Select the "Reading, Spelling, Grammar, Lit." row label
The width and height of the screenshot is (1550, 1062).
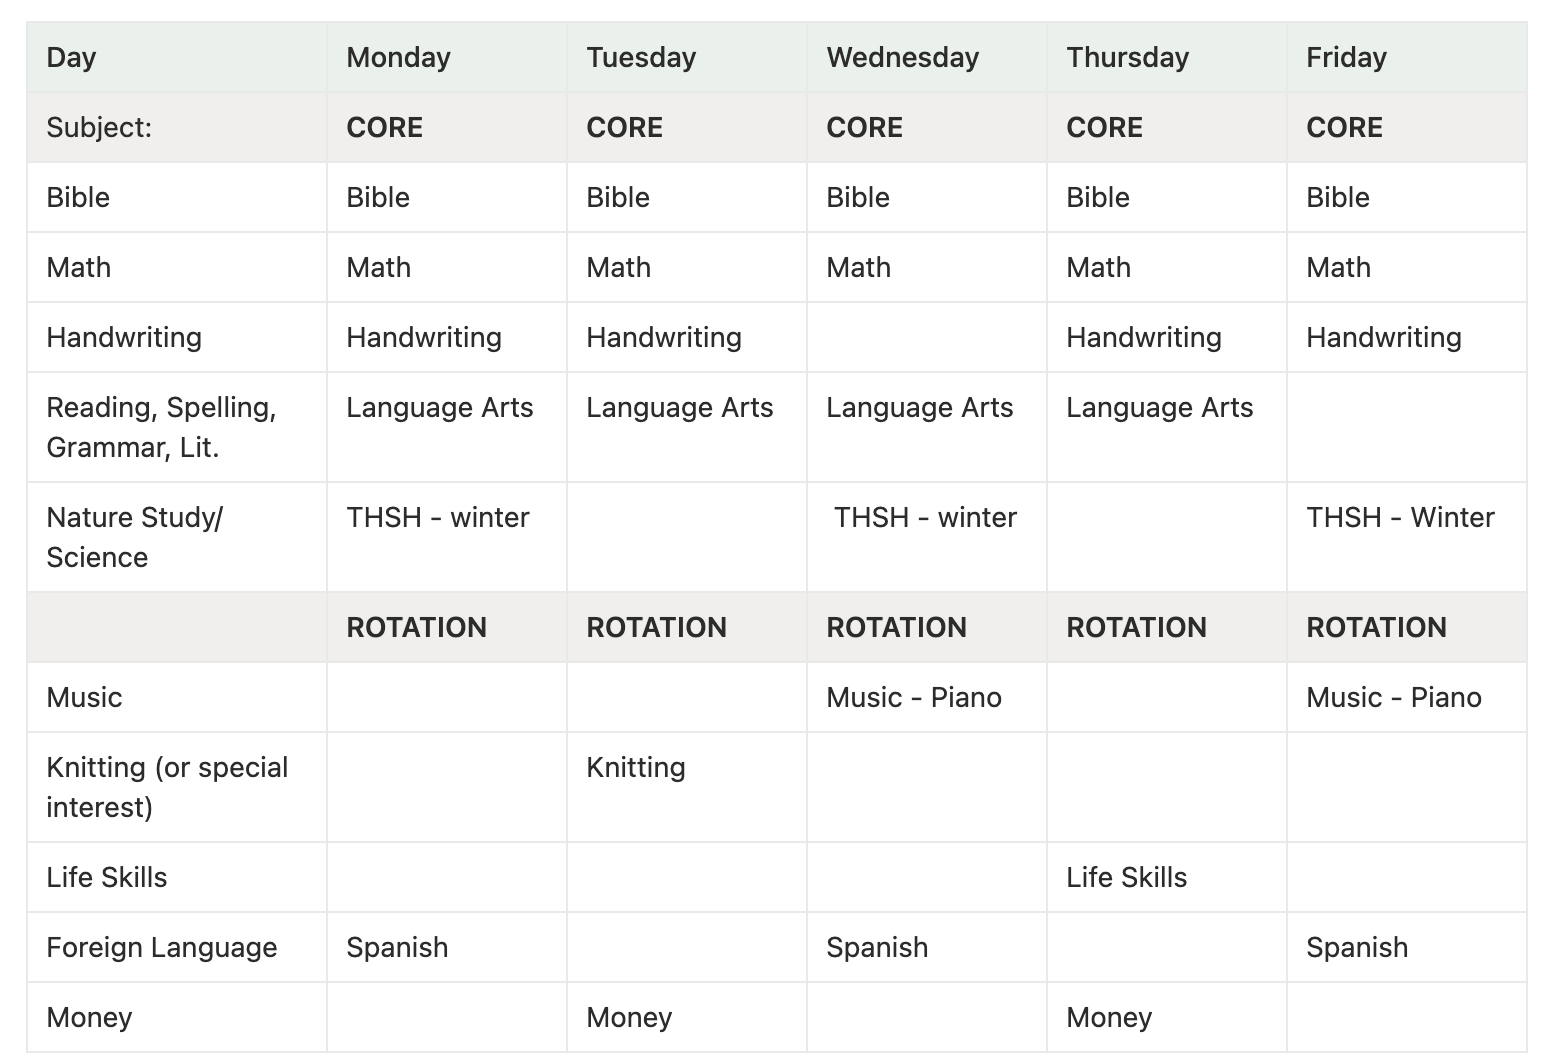point(161,427)
